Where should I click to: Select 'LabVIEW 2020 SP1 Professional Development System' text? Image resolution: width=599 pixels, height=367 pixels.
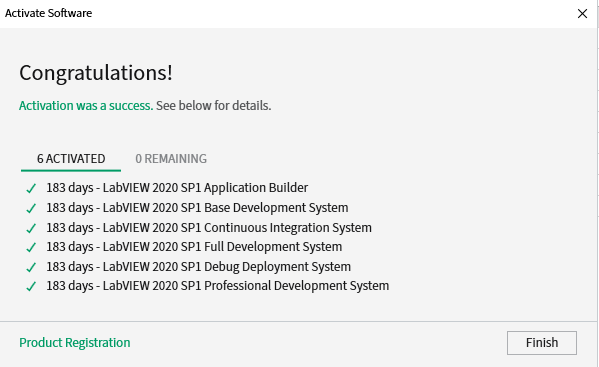tap(246, 286)
